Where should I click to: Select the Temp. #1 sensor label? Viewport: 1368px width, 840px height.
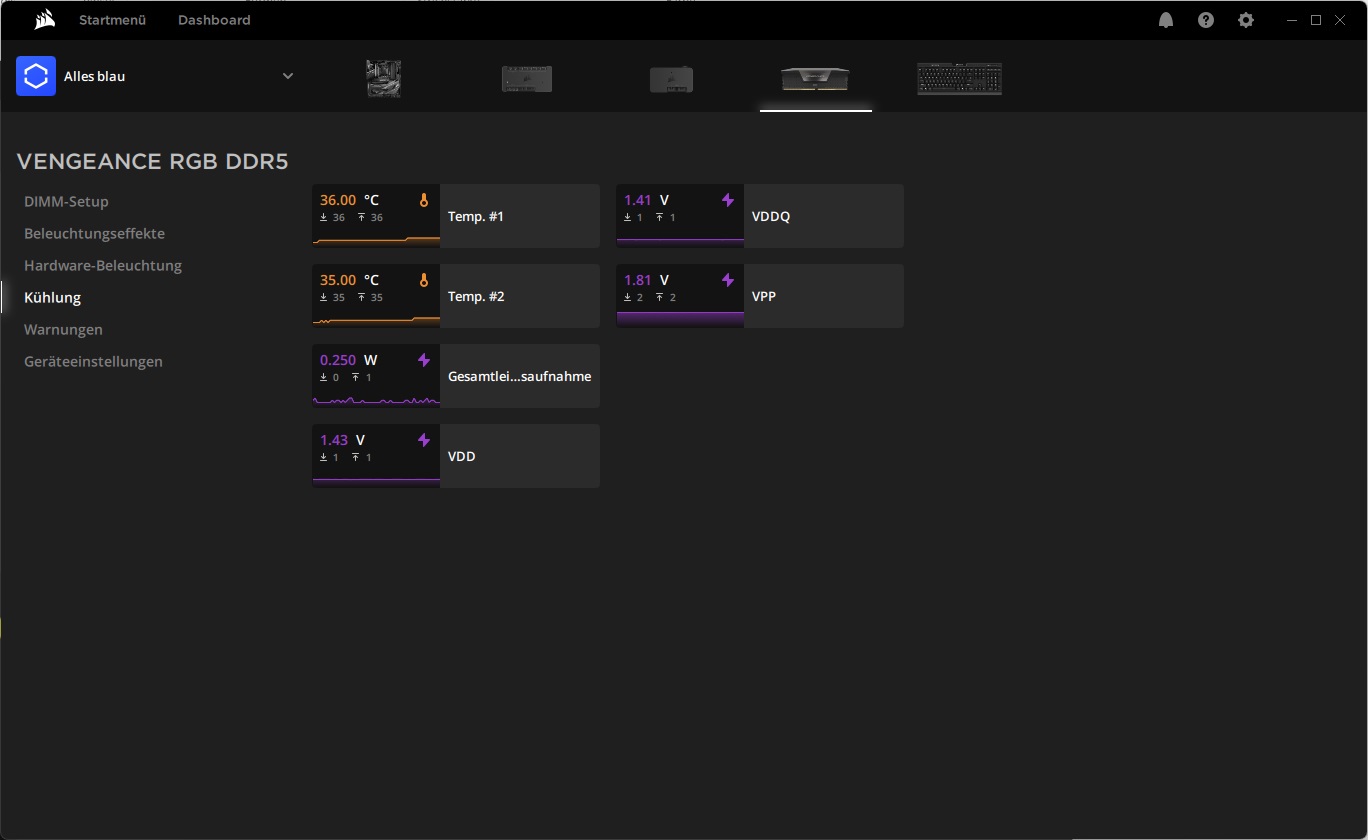tap(475, 216)
